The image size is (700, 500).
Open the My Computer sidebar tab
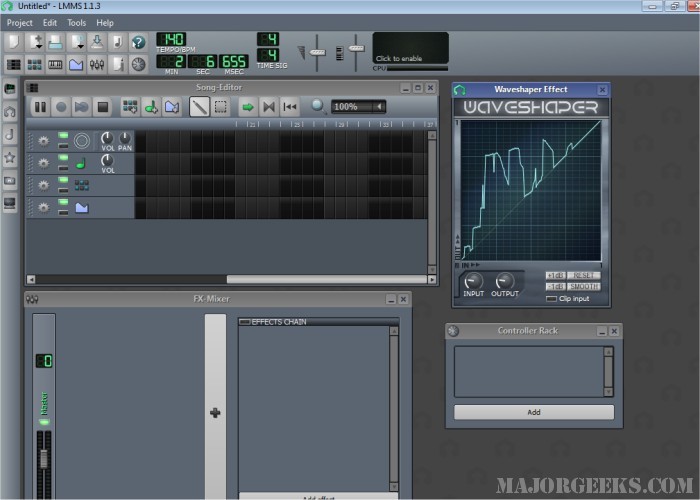tap(9, 204)
